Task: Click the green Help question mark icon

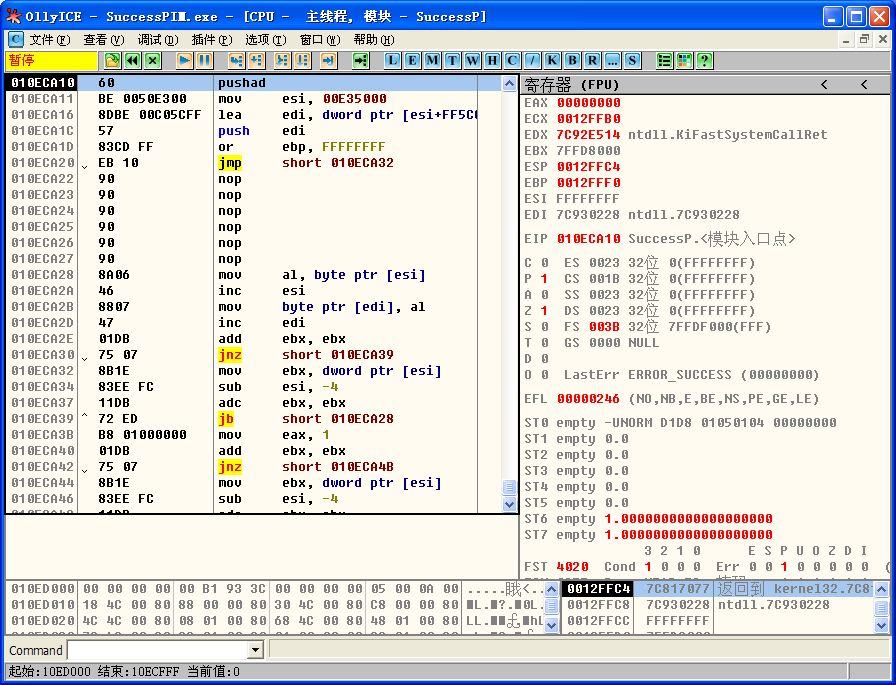Action: (704, 61)
